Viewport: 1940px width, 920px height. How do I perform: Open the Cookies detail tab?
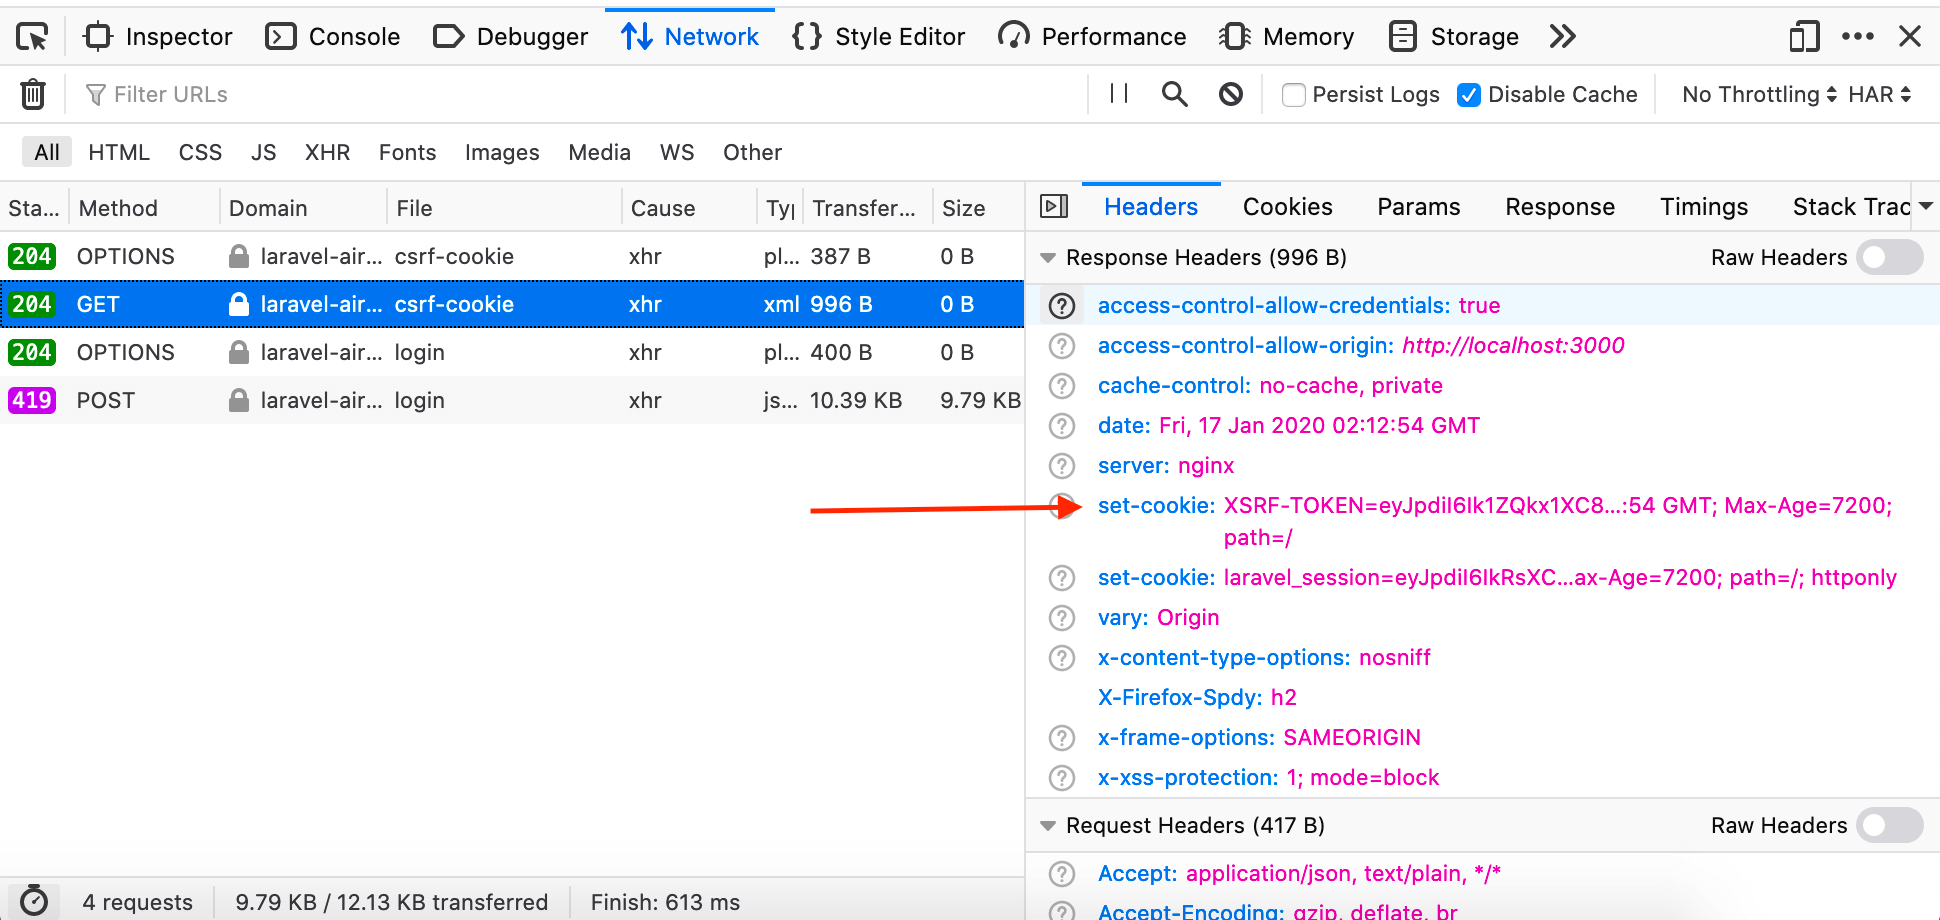click(x=1287, y=206)
